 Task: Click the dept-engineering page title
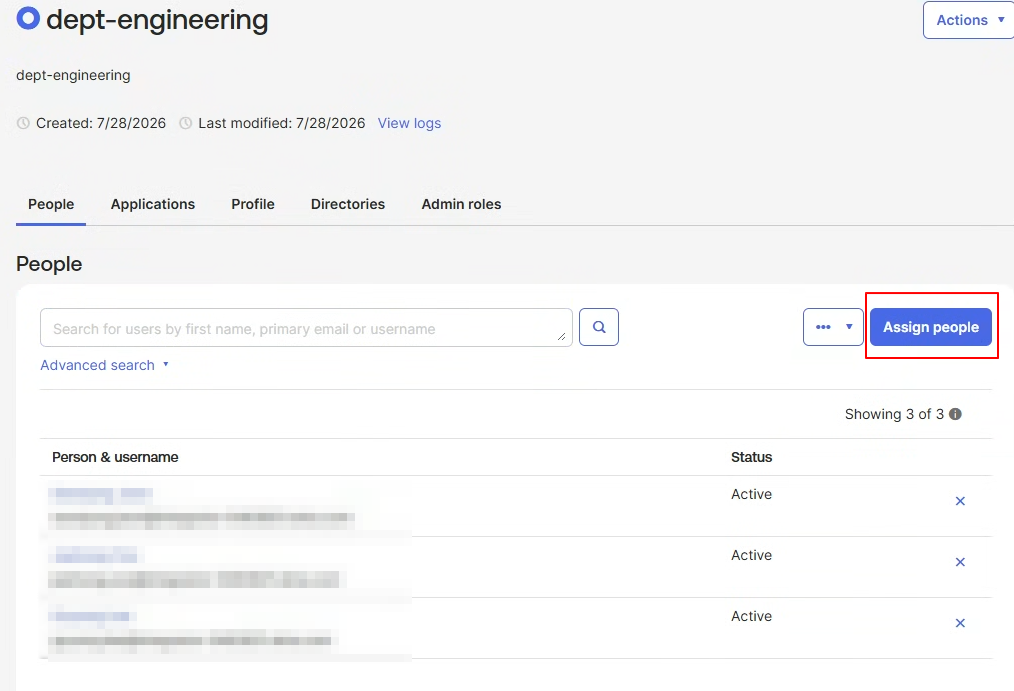pos(157,20)
